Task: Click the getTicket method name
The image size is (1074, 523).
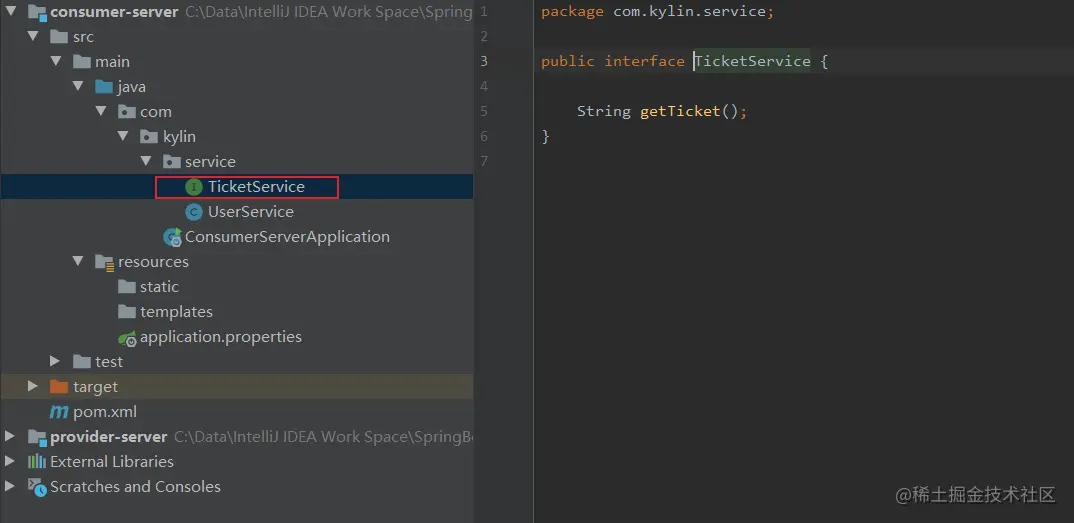Action: point(680,112)
